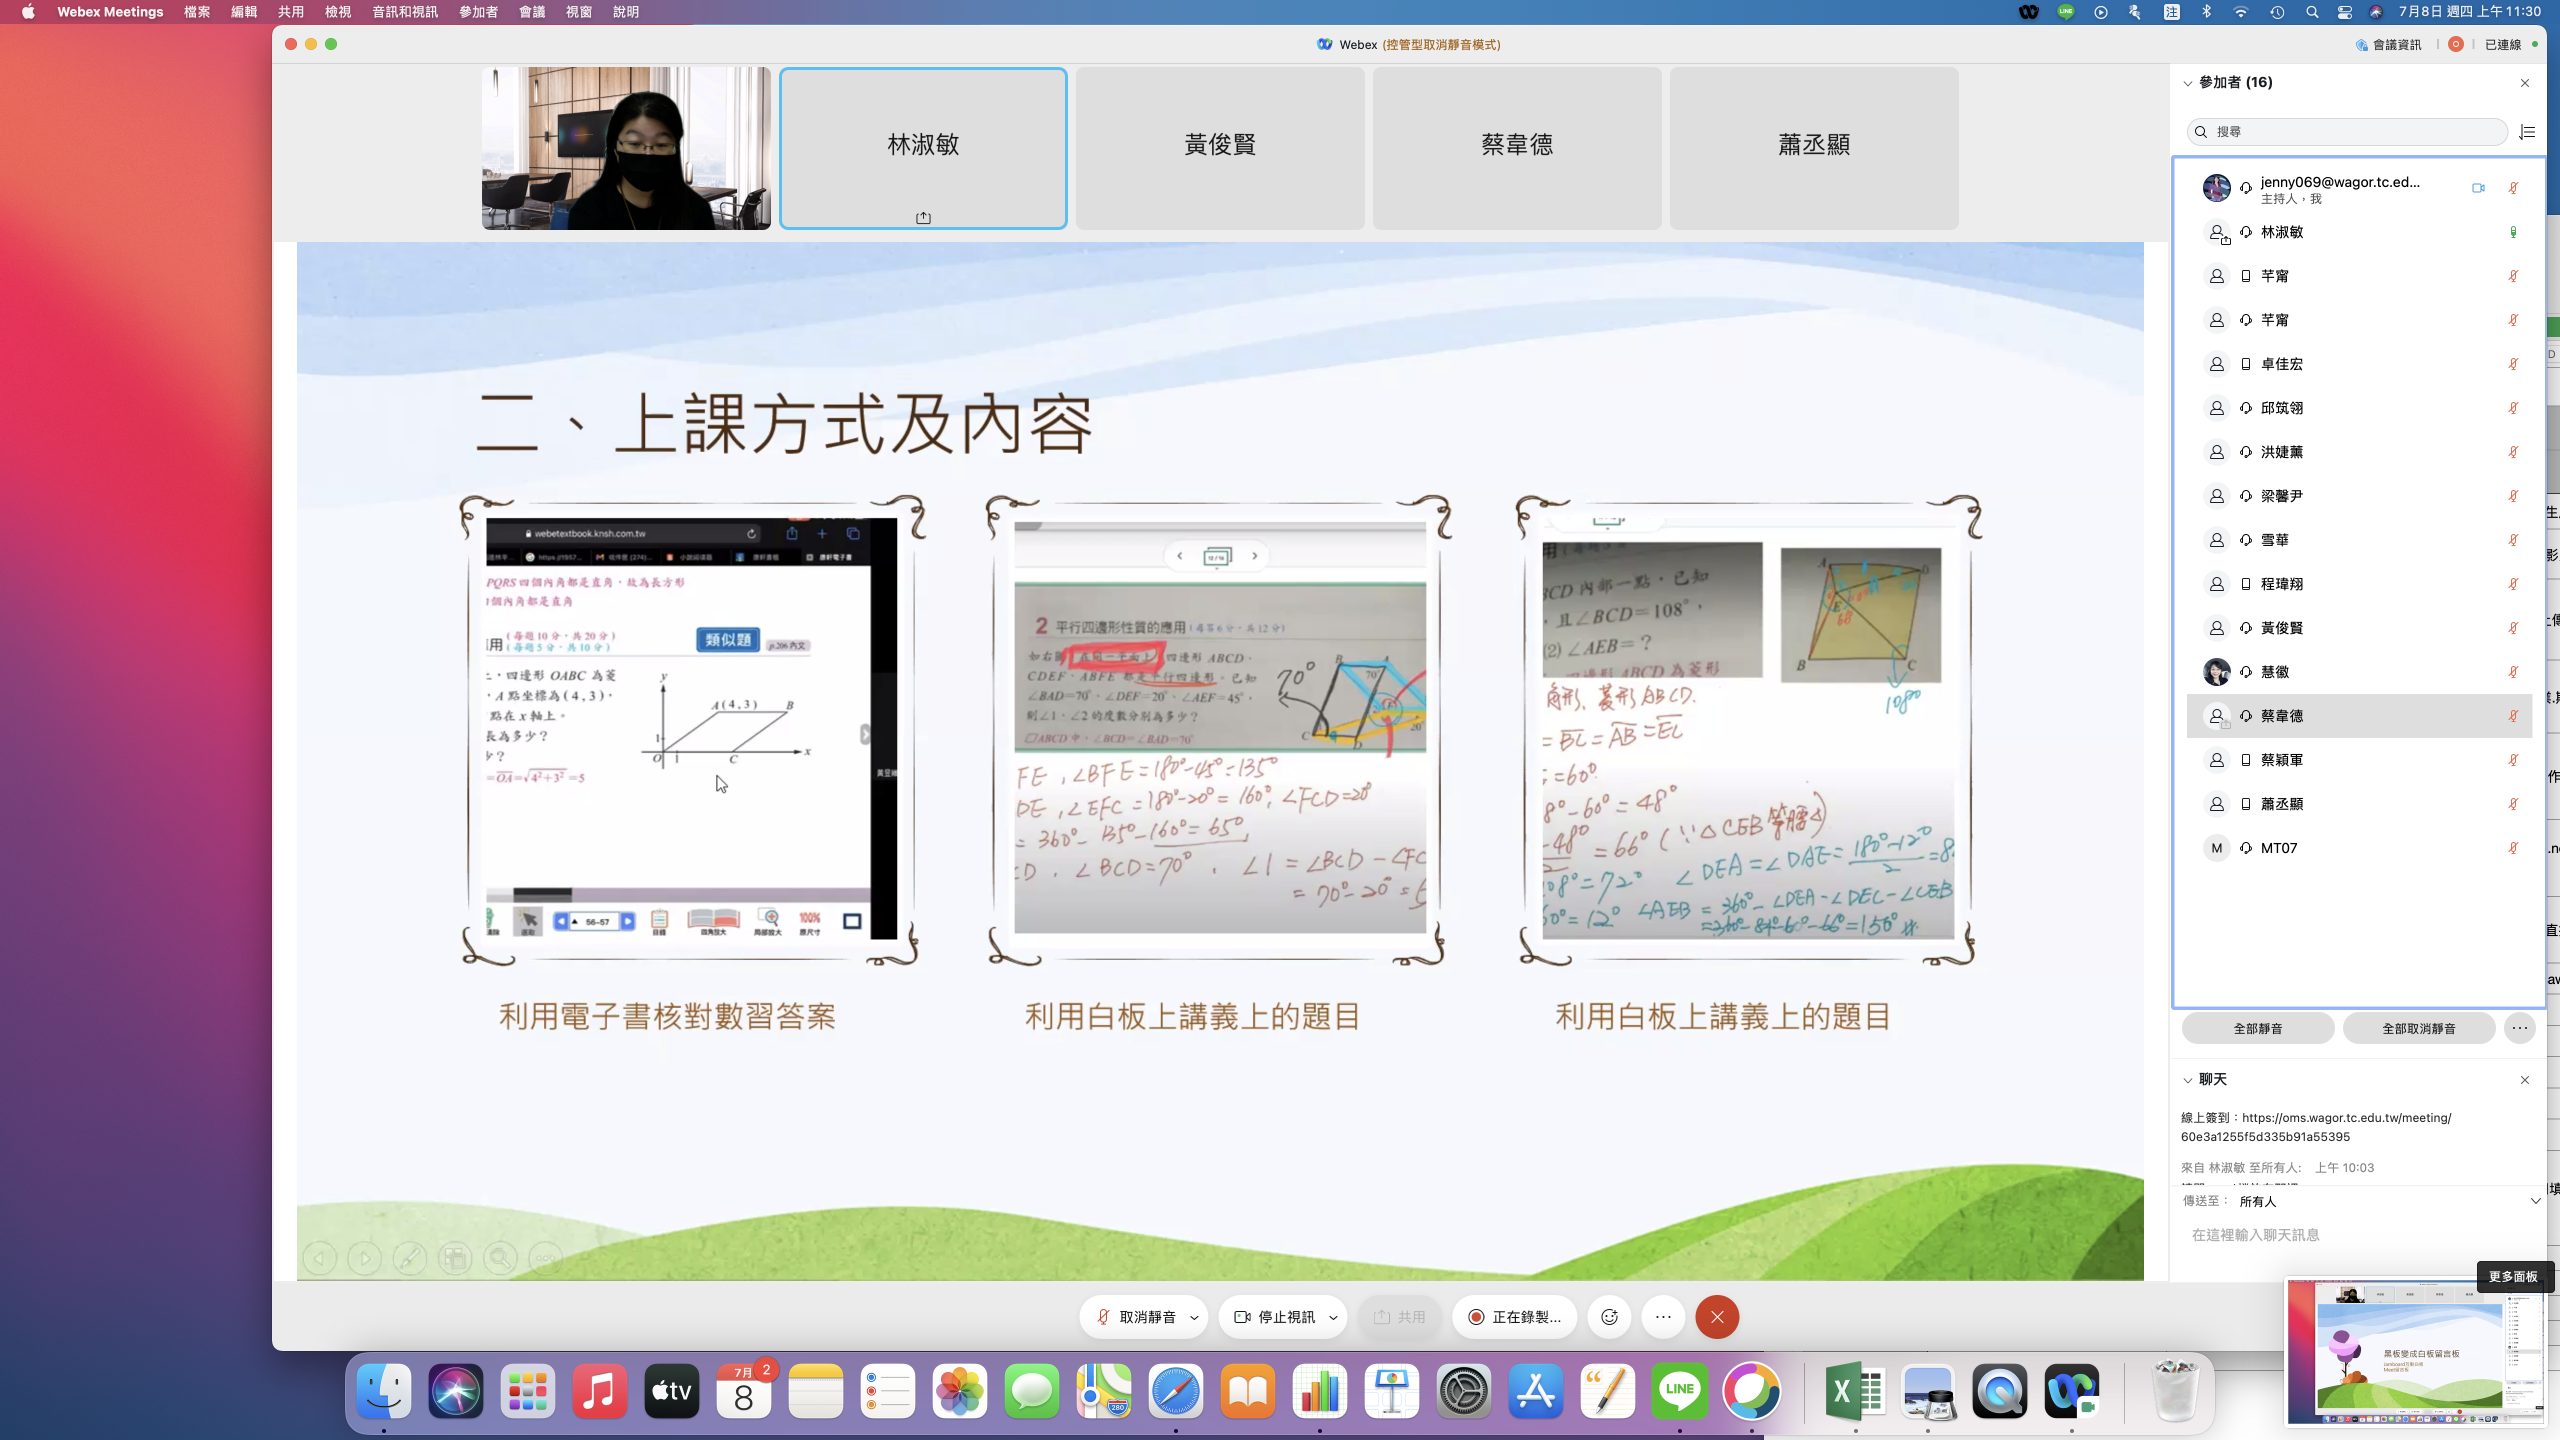Click the participant list sort icon

(2527, 132)
